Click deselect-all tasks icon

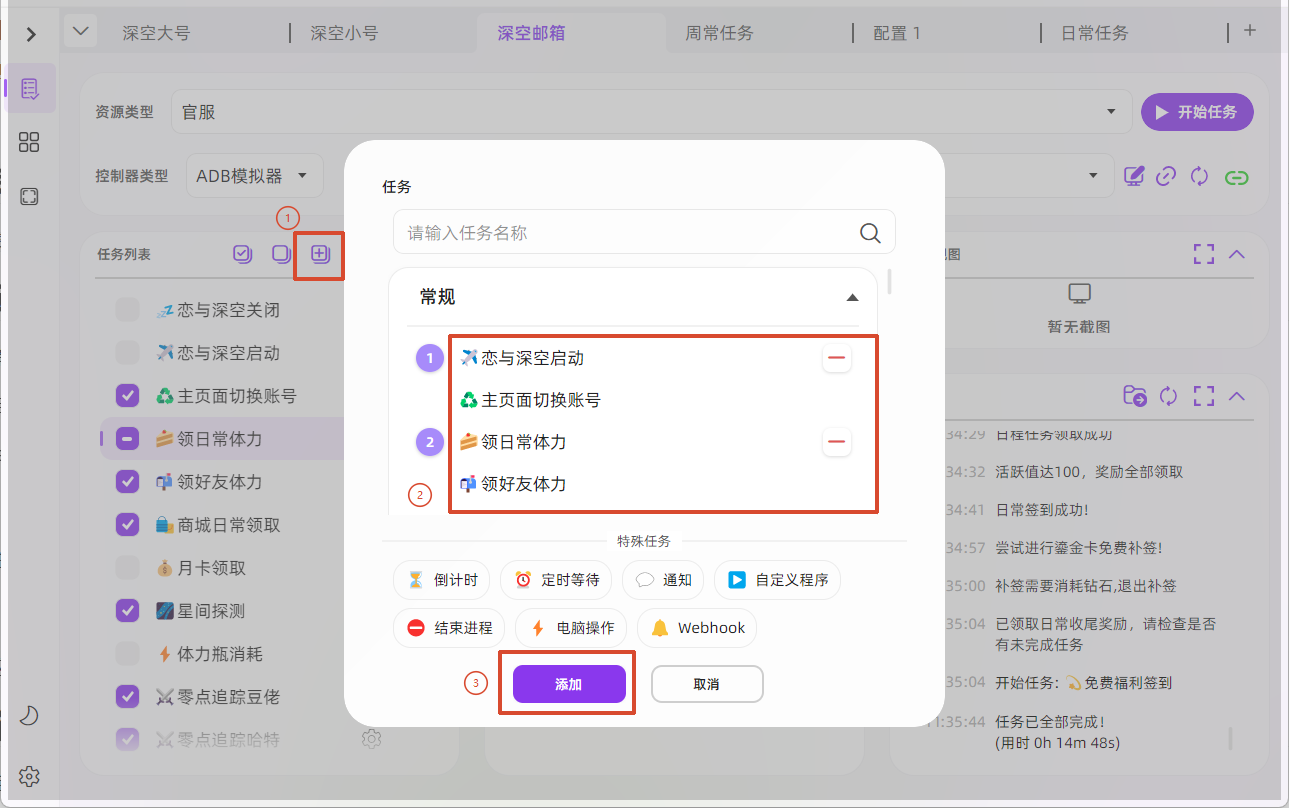(281, 254)
